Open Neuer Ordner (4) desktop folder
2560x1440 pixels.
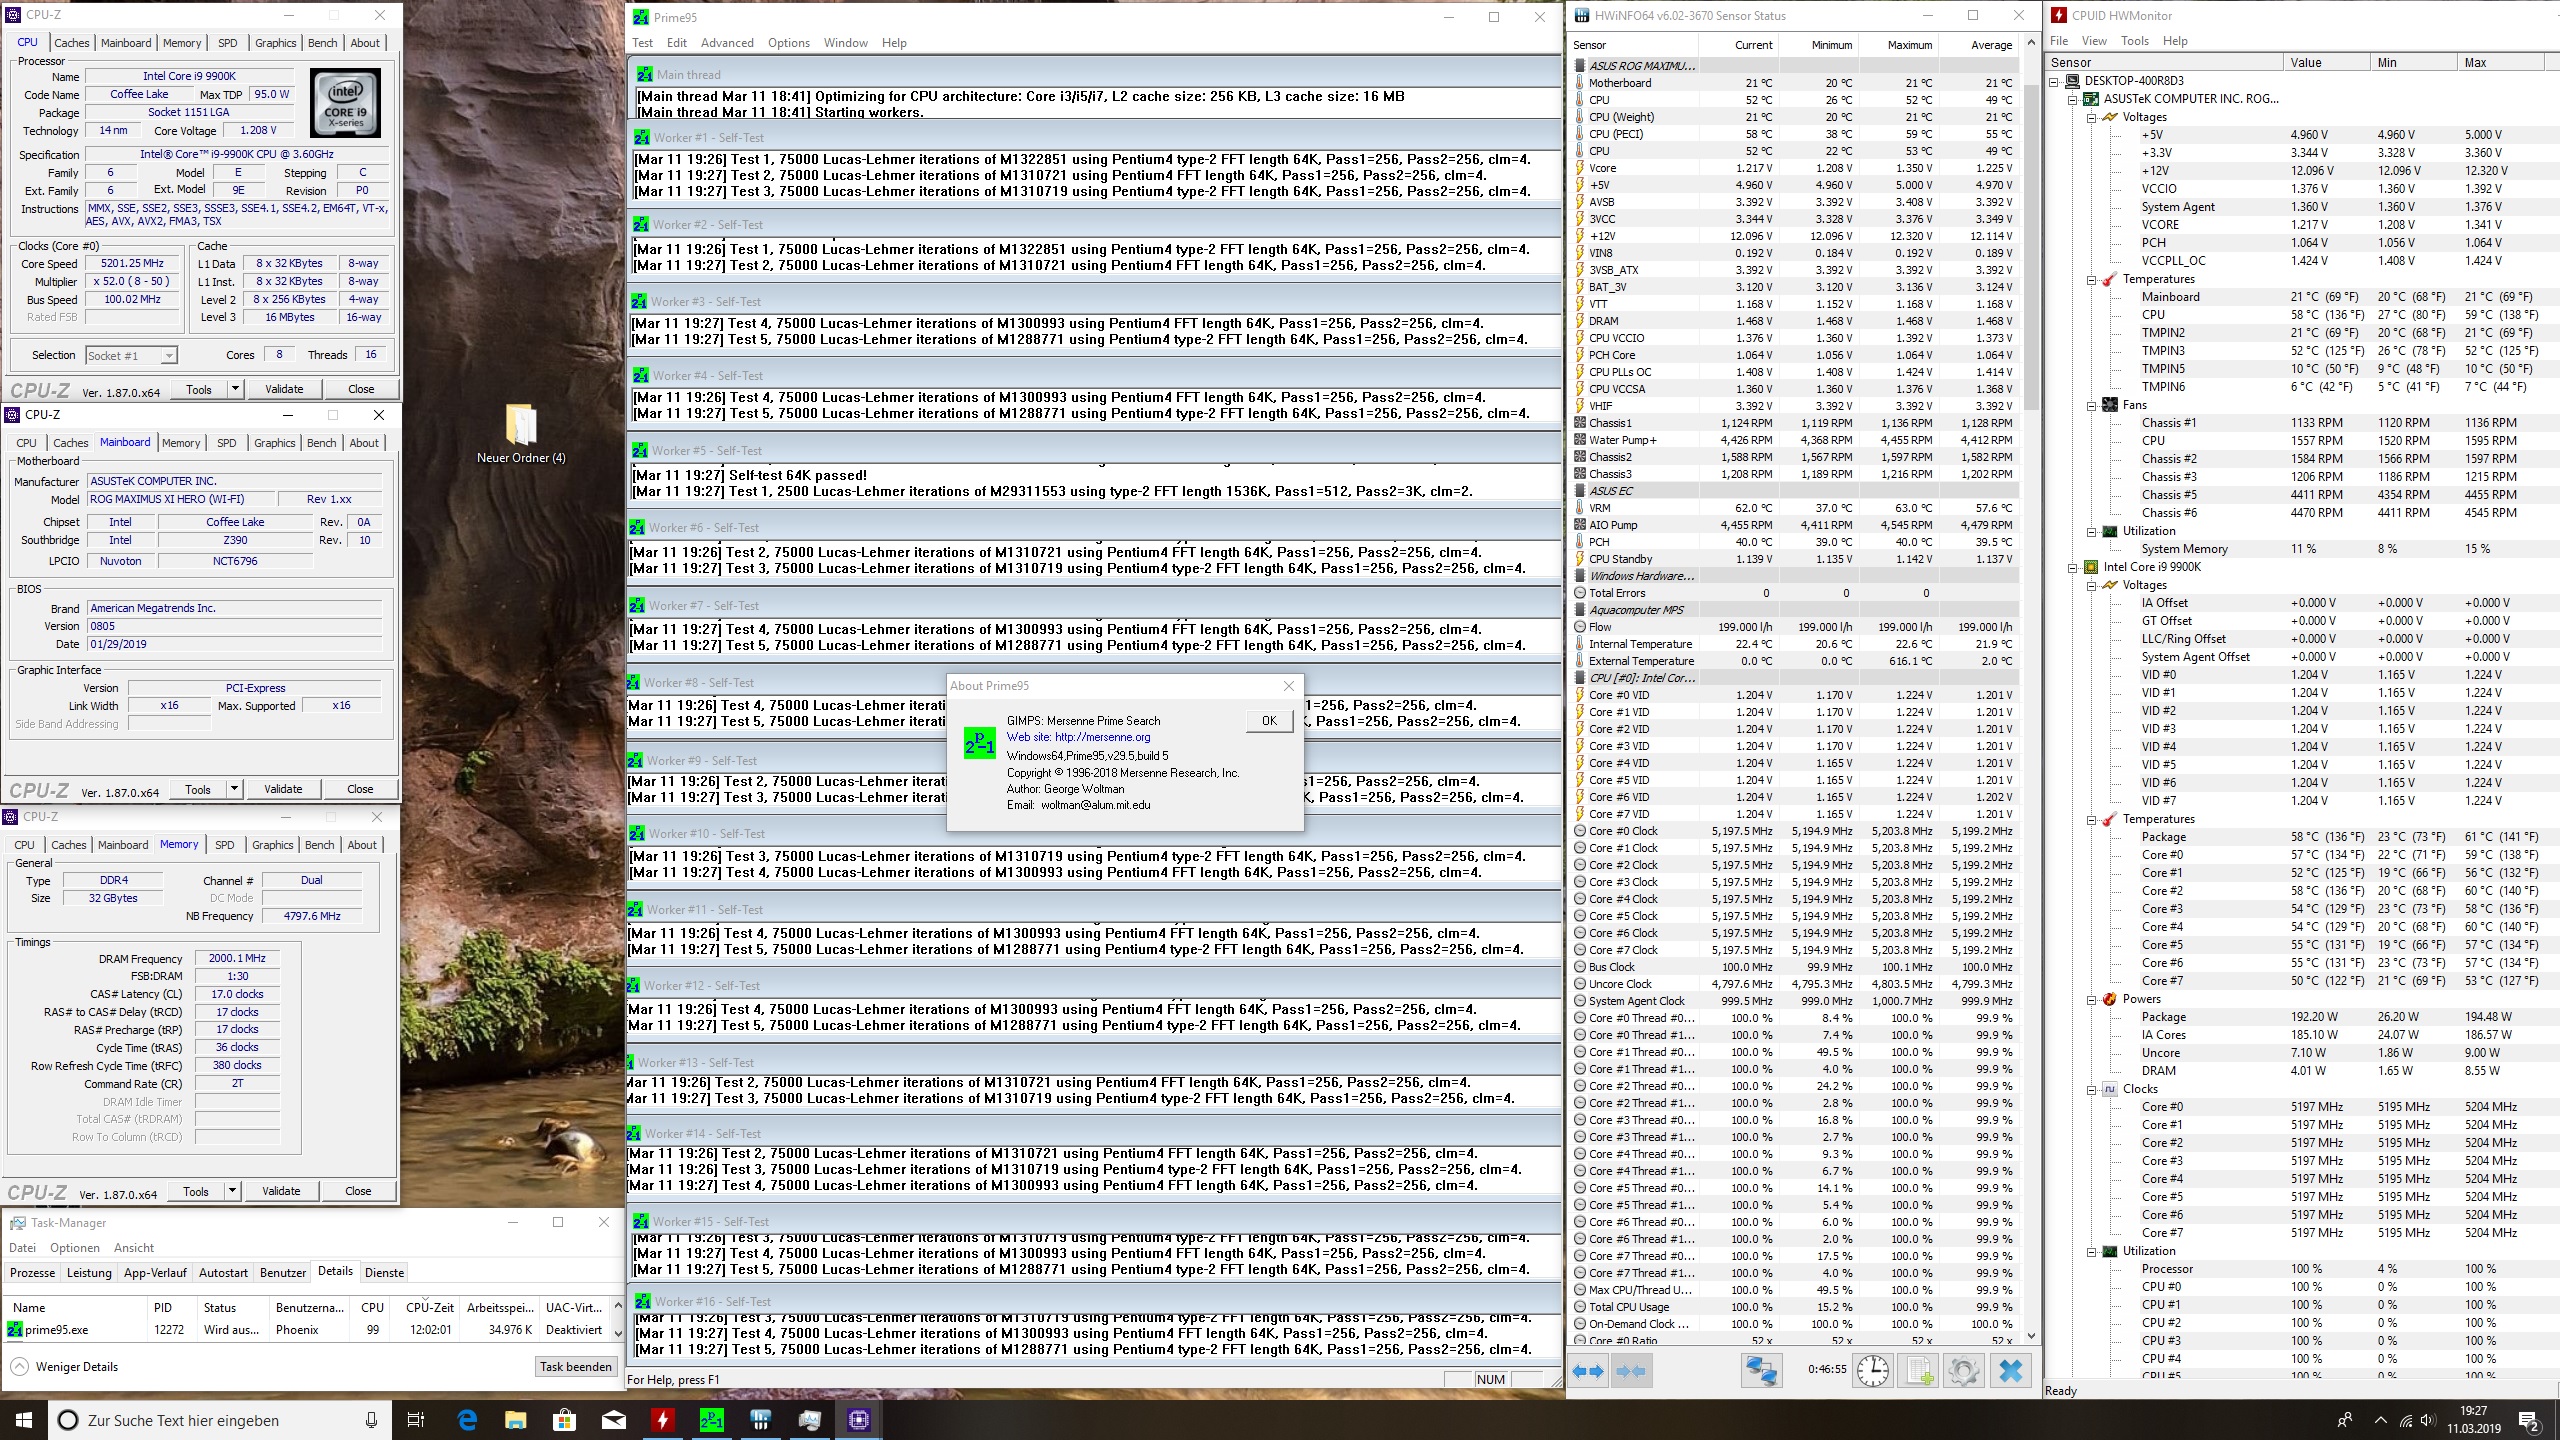(x=521, y=433)
